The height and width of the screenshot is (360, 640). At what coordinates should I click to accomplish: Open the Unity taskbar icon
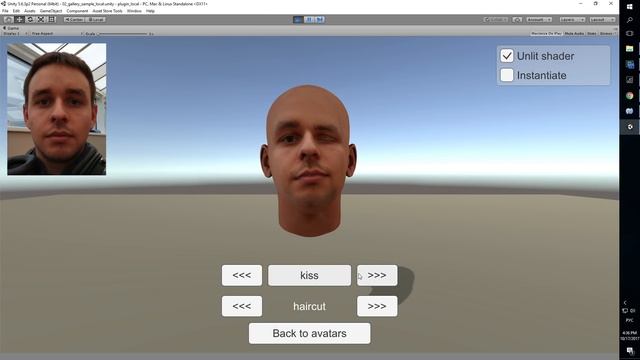pyautogui.click(x=630, y=127)
